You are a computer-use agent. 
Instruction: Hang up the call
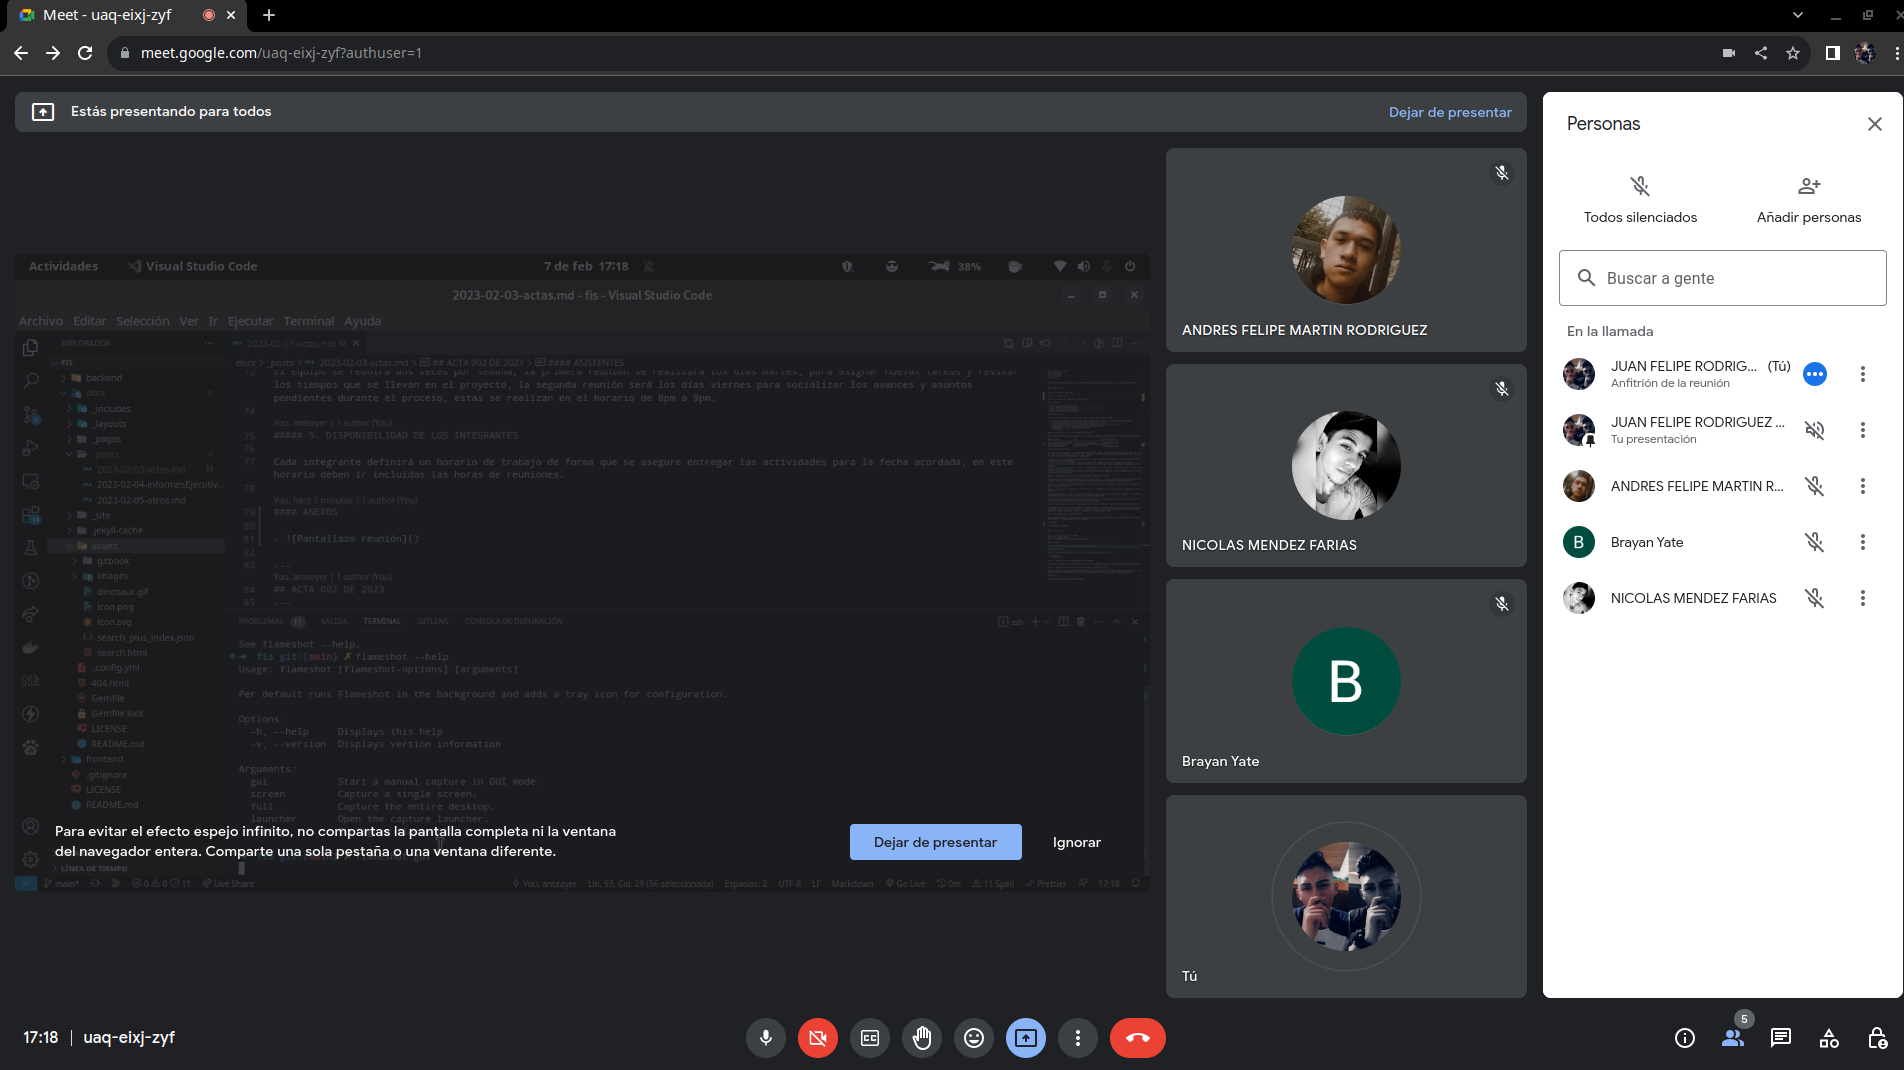(1138, 1038)
